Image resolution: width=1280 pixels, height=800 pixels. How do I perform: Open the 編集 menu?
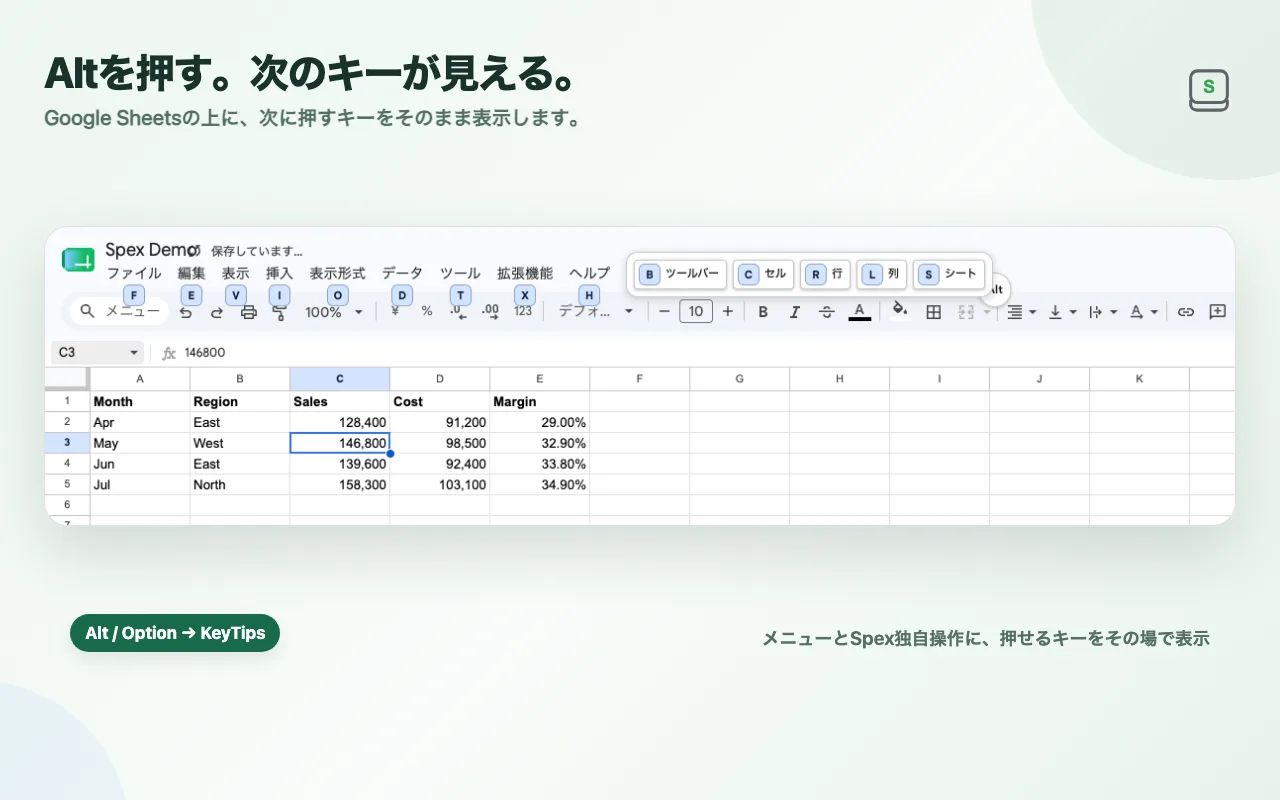coord(191,273)
